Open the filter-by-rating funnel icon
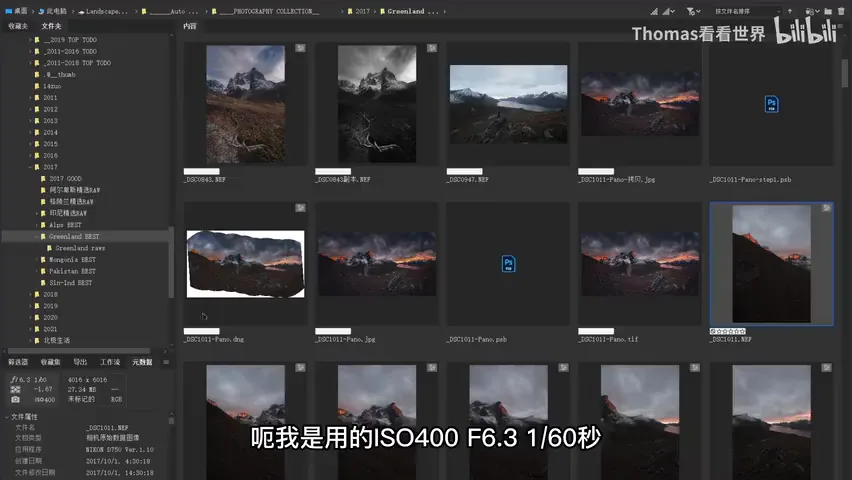This screenshot has width=852, height=480. tap(690, 11)
